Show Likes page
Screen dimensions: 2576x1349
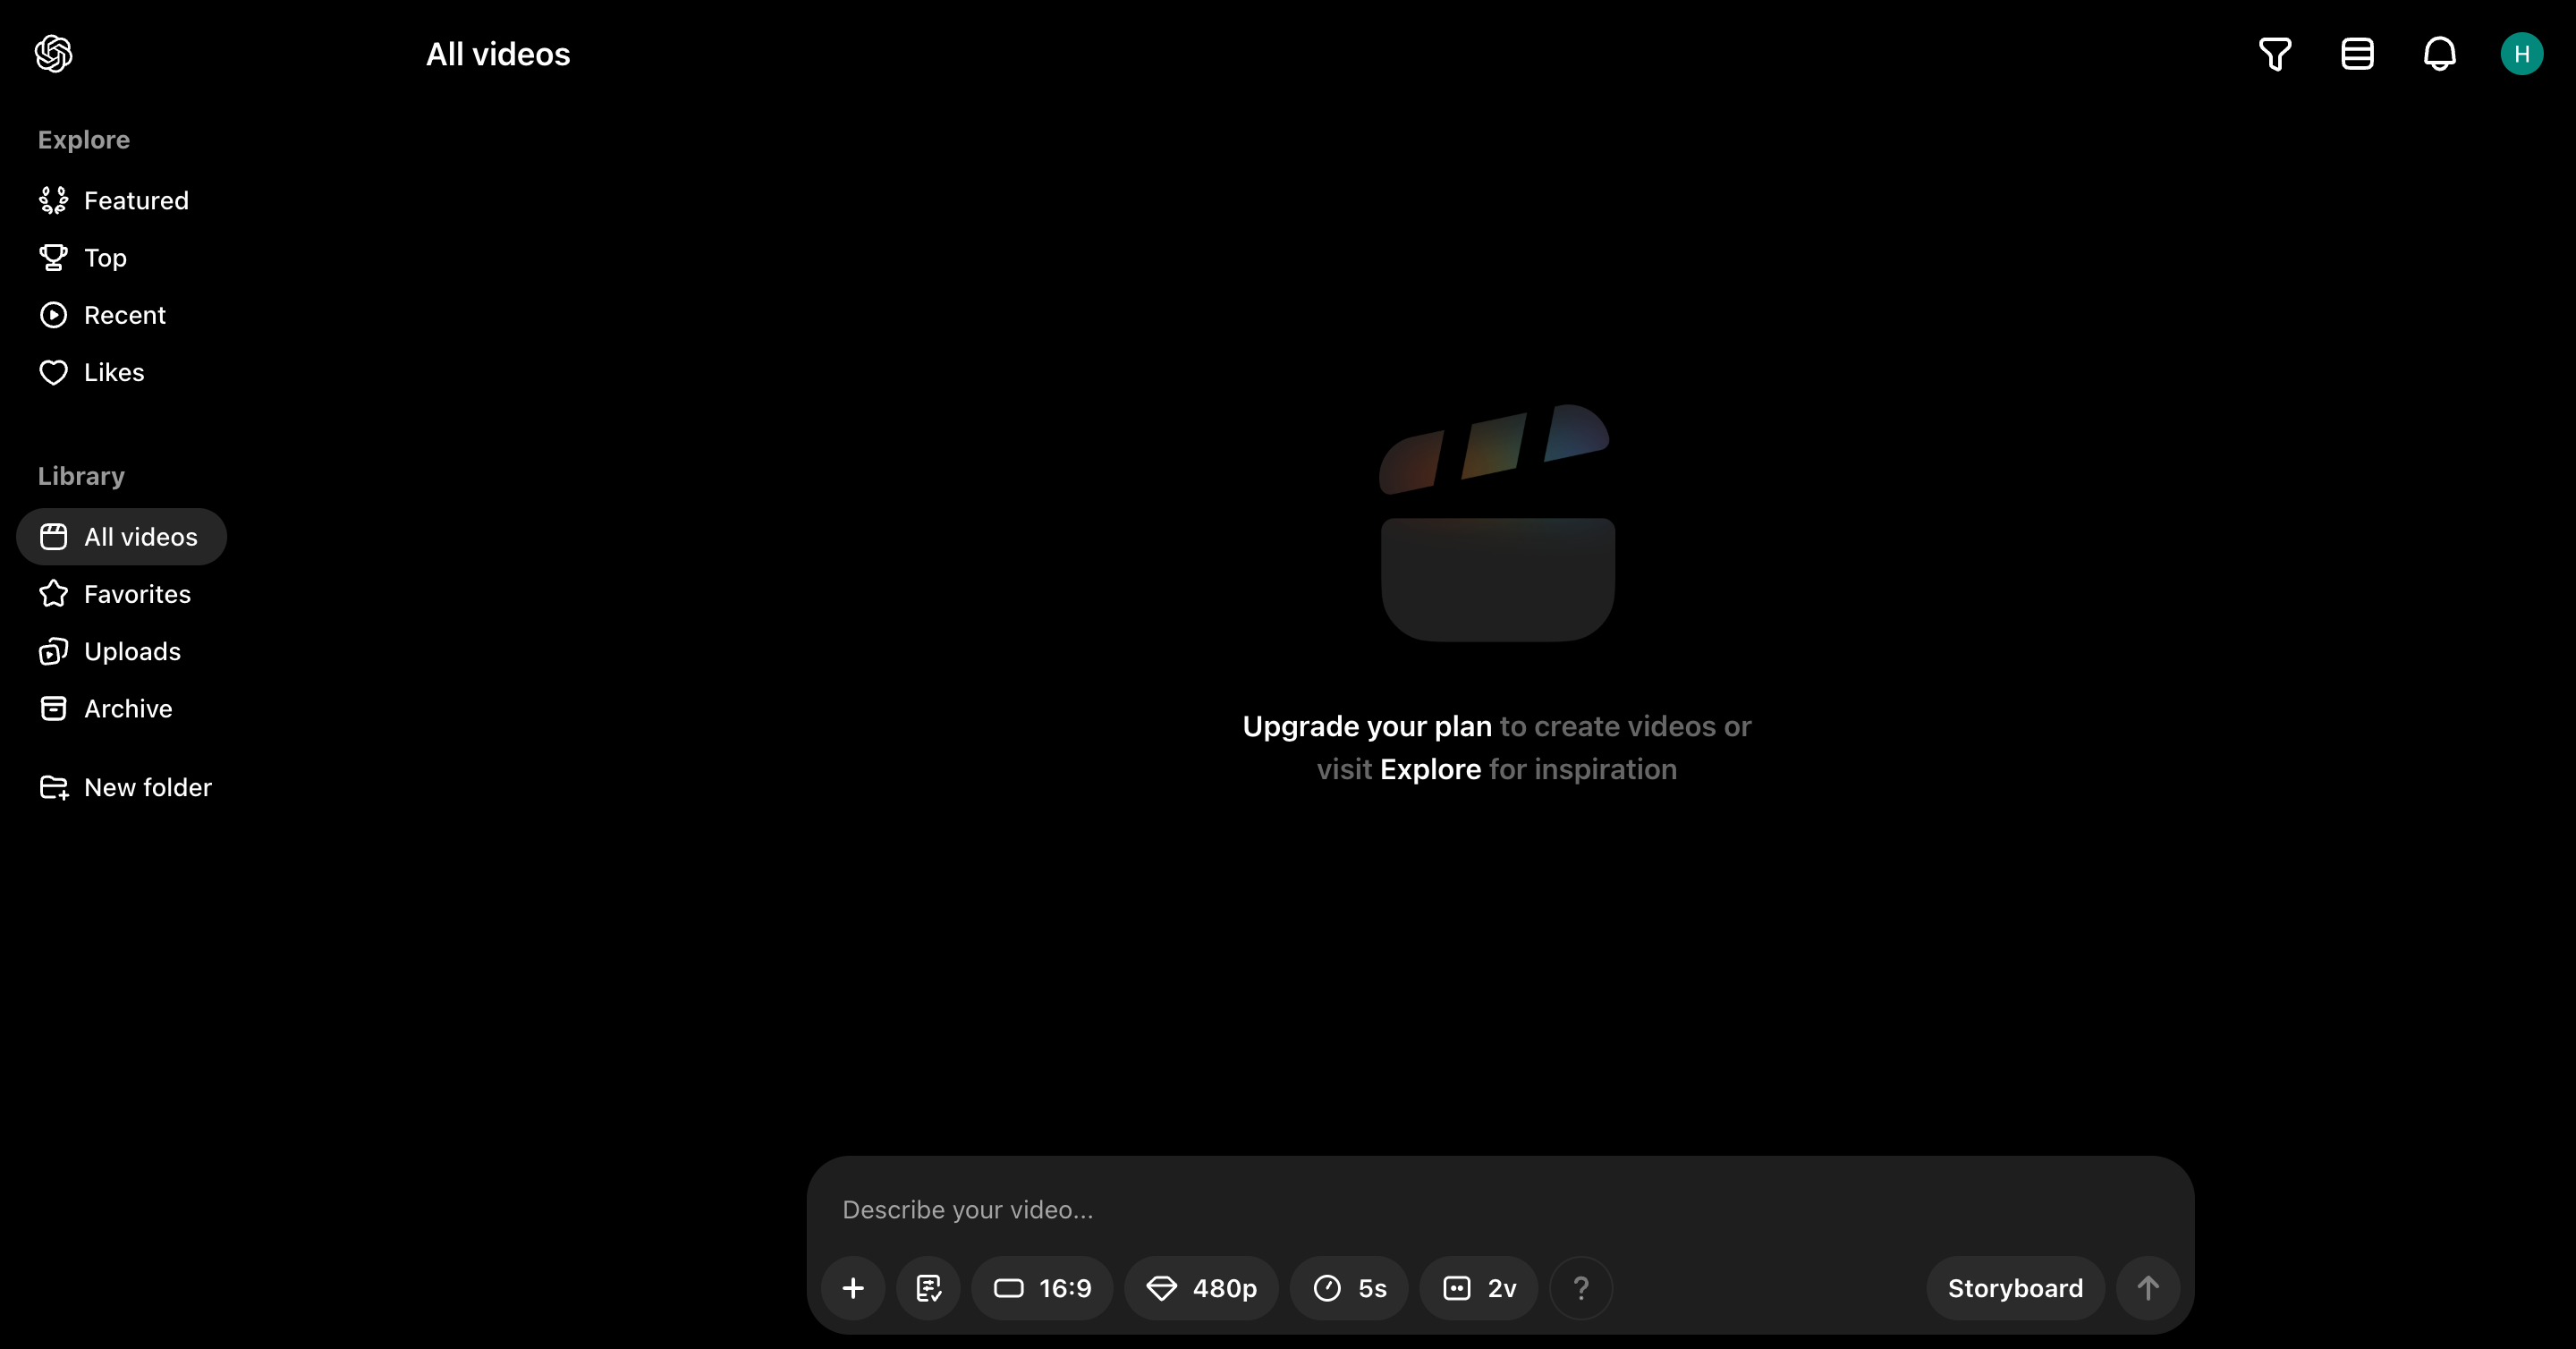pyautogui.click(x=92, y=372)
